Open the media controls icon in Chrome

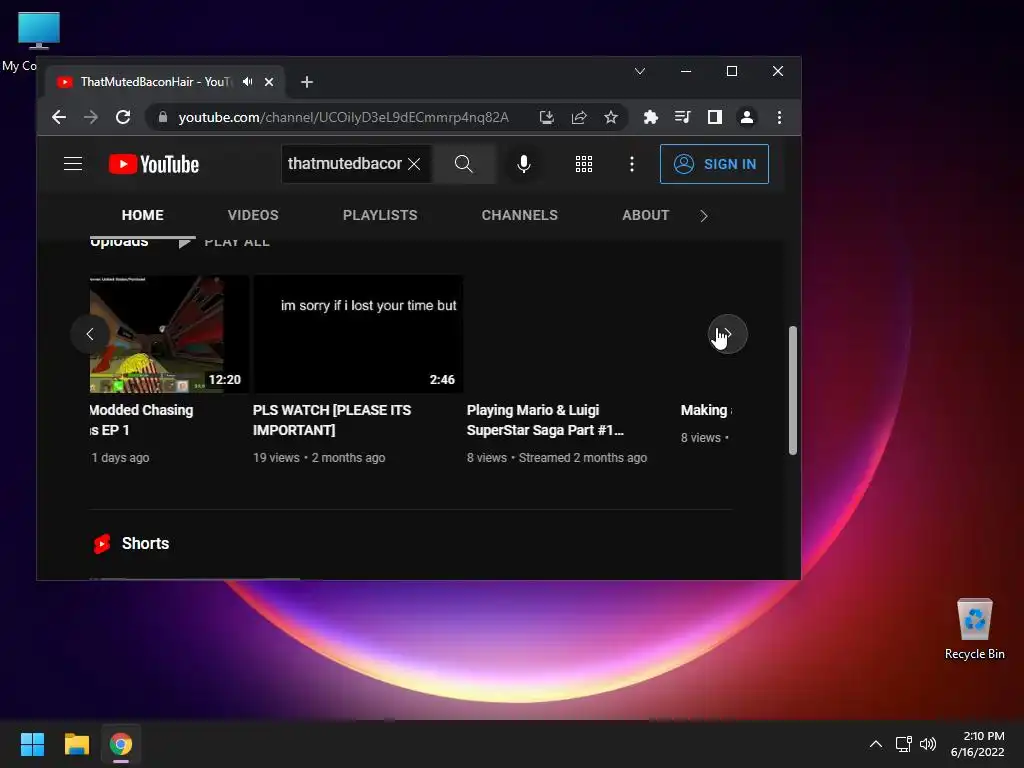pos(682,117)
